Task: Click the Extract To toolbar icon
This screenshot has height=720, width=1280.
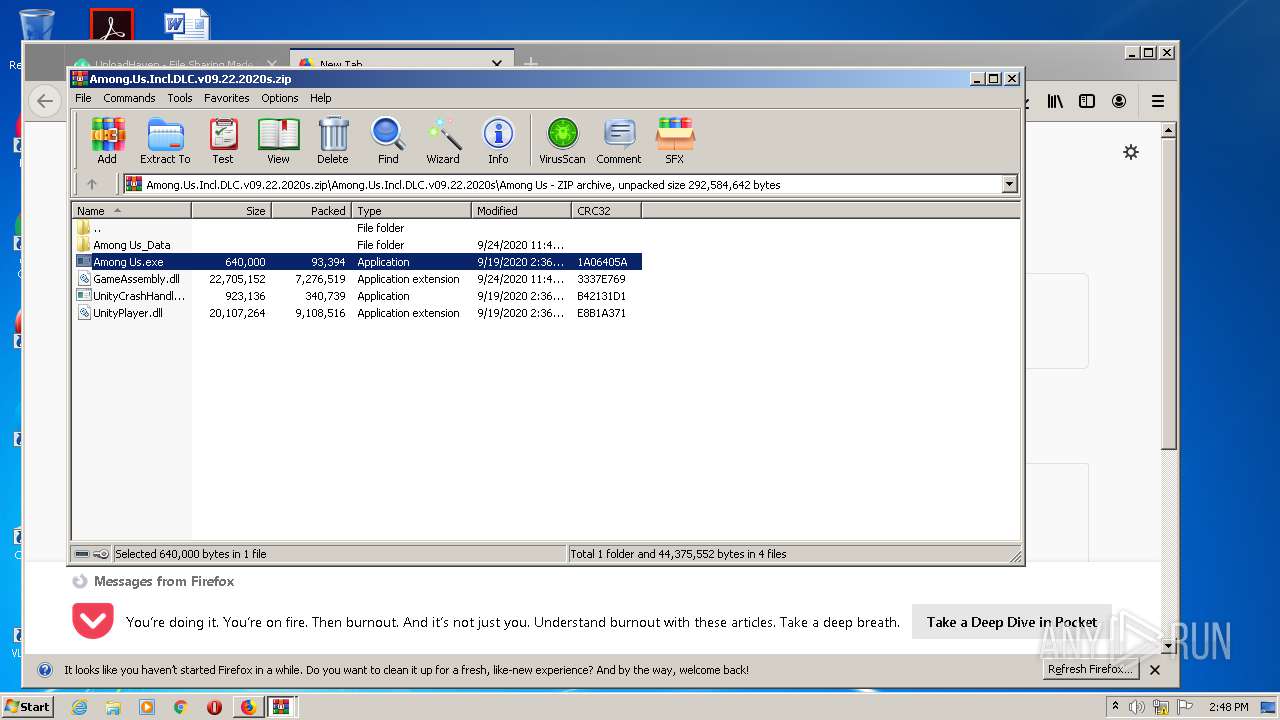Action: 165,141
